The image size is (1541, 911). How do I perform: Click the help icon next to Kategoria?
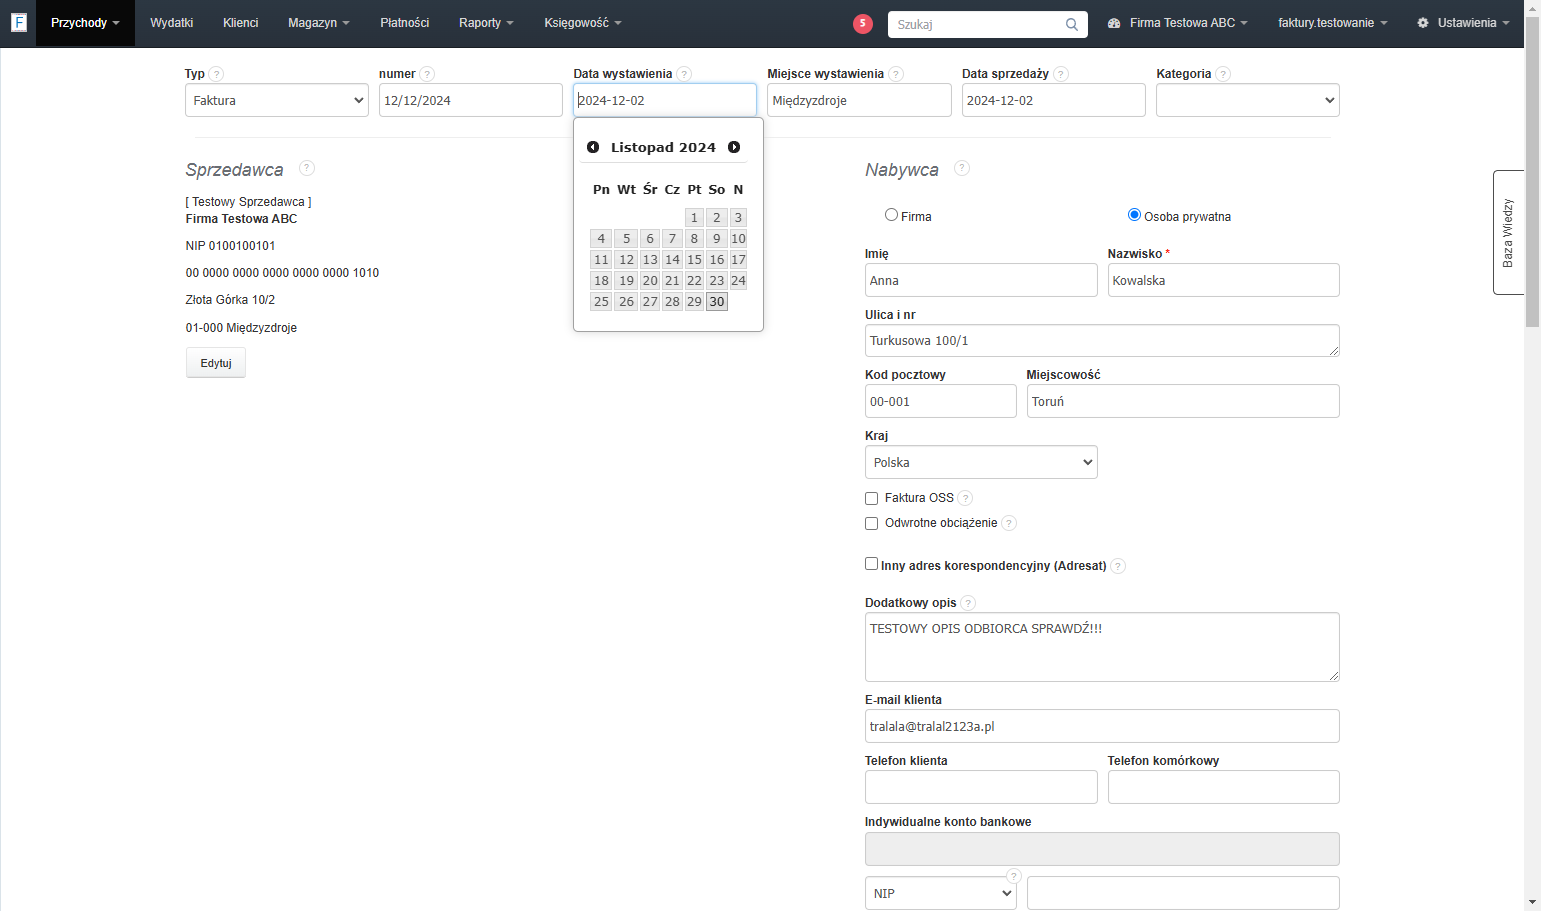(x=1223, y=74)
